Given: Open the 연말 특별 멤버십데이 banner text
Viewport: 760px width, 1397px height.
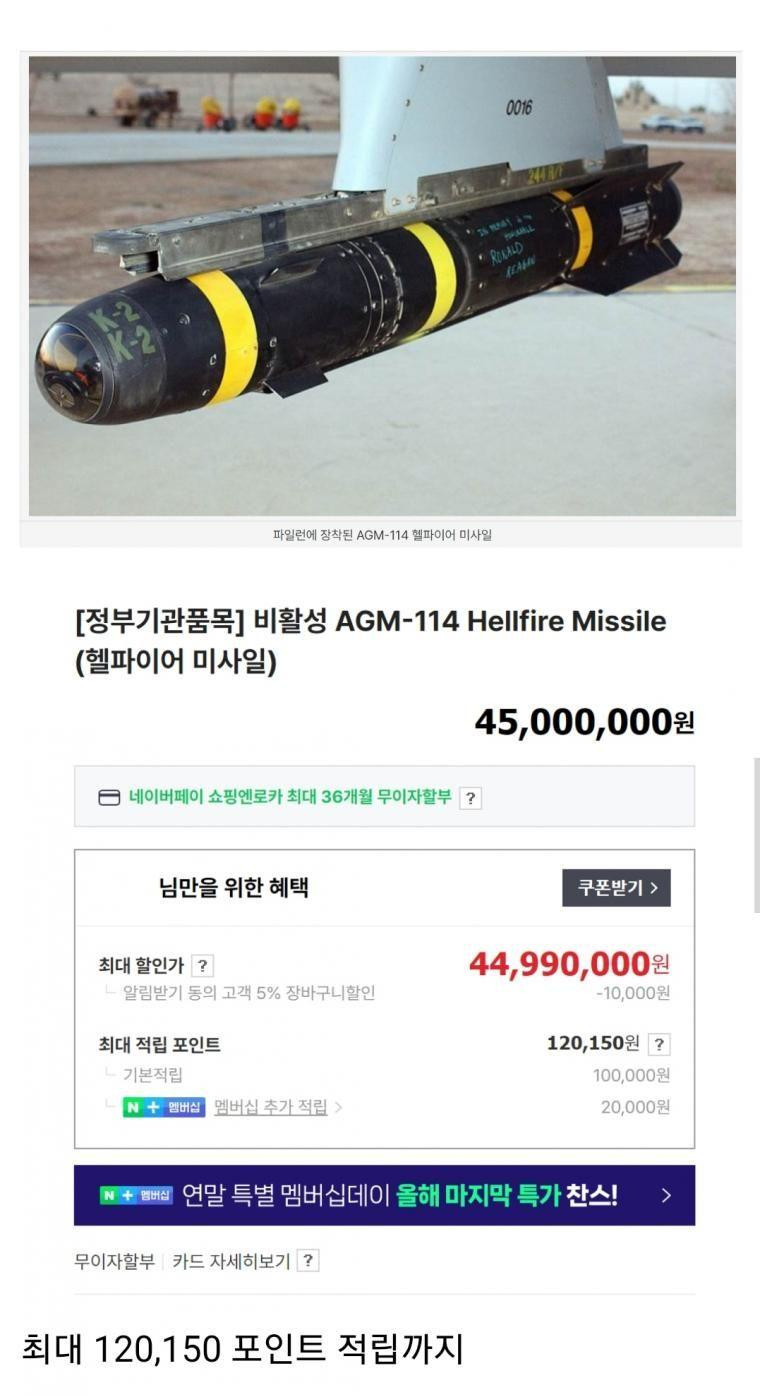Looking at the screenshot, I should [400, 1196].
